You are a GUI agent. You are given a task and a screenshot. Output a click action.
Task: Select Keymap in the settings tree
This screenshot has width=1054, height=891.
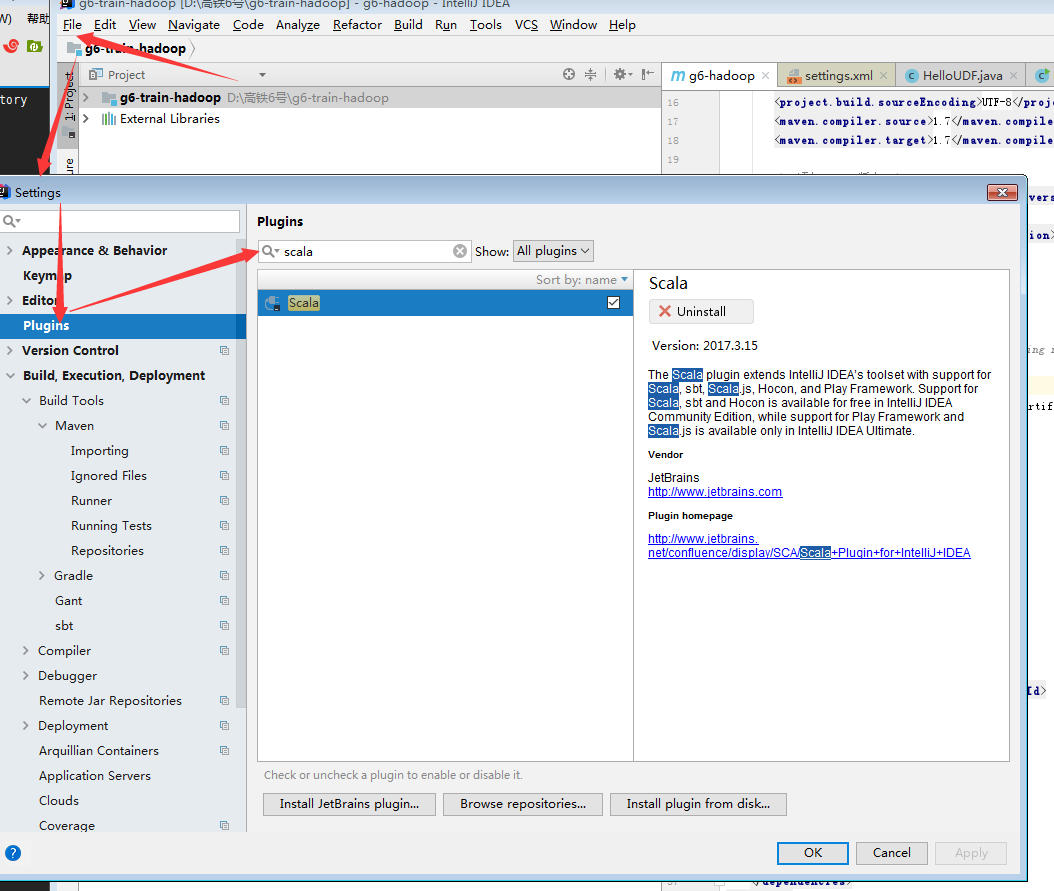[47, 275]
